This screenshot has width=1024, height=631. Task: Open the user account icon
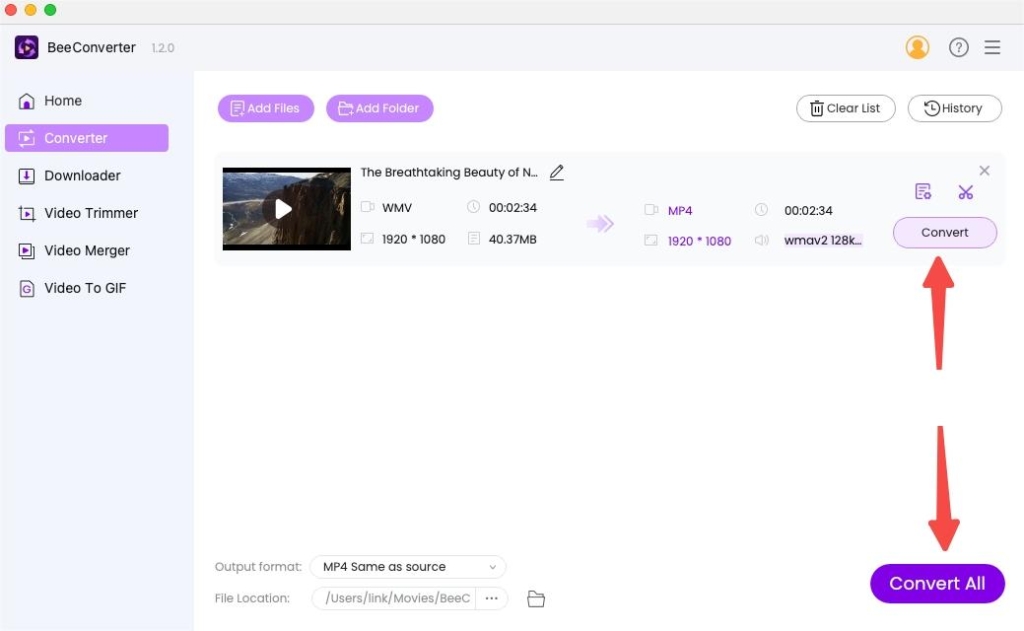point(917,47)
